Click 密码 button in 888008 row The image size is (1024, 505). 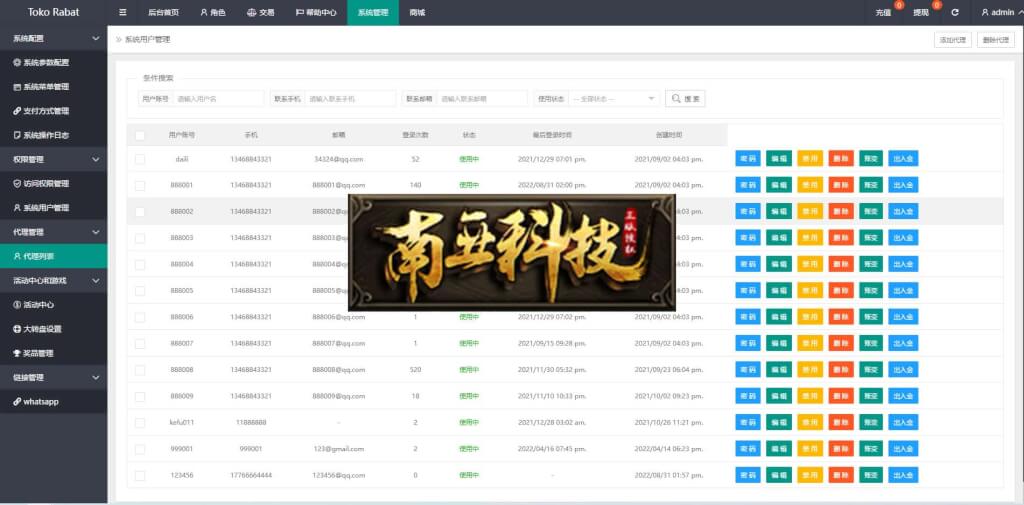(x=748, y=370)
